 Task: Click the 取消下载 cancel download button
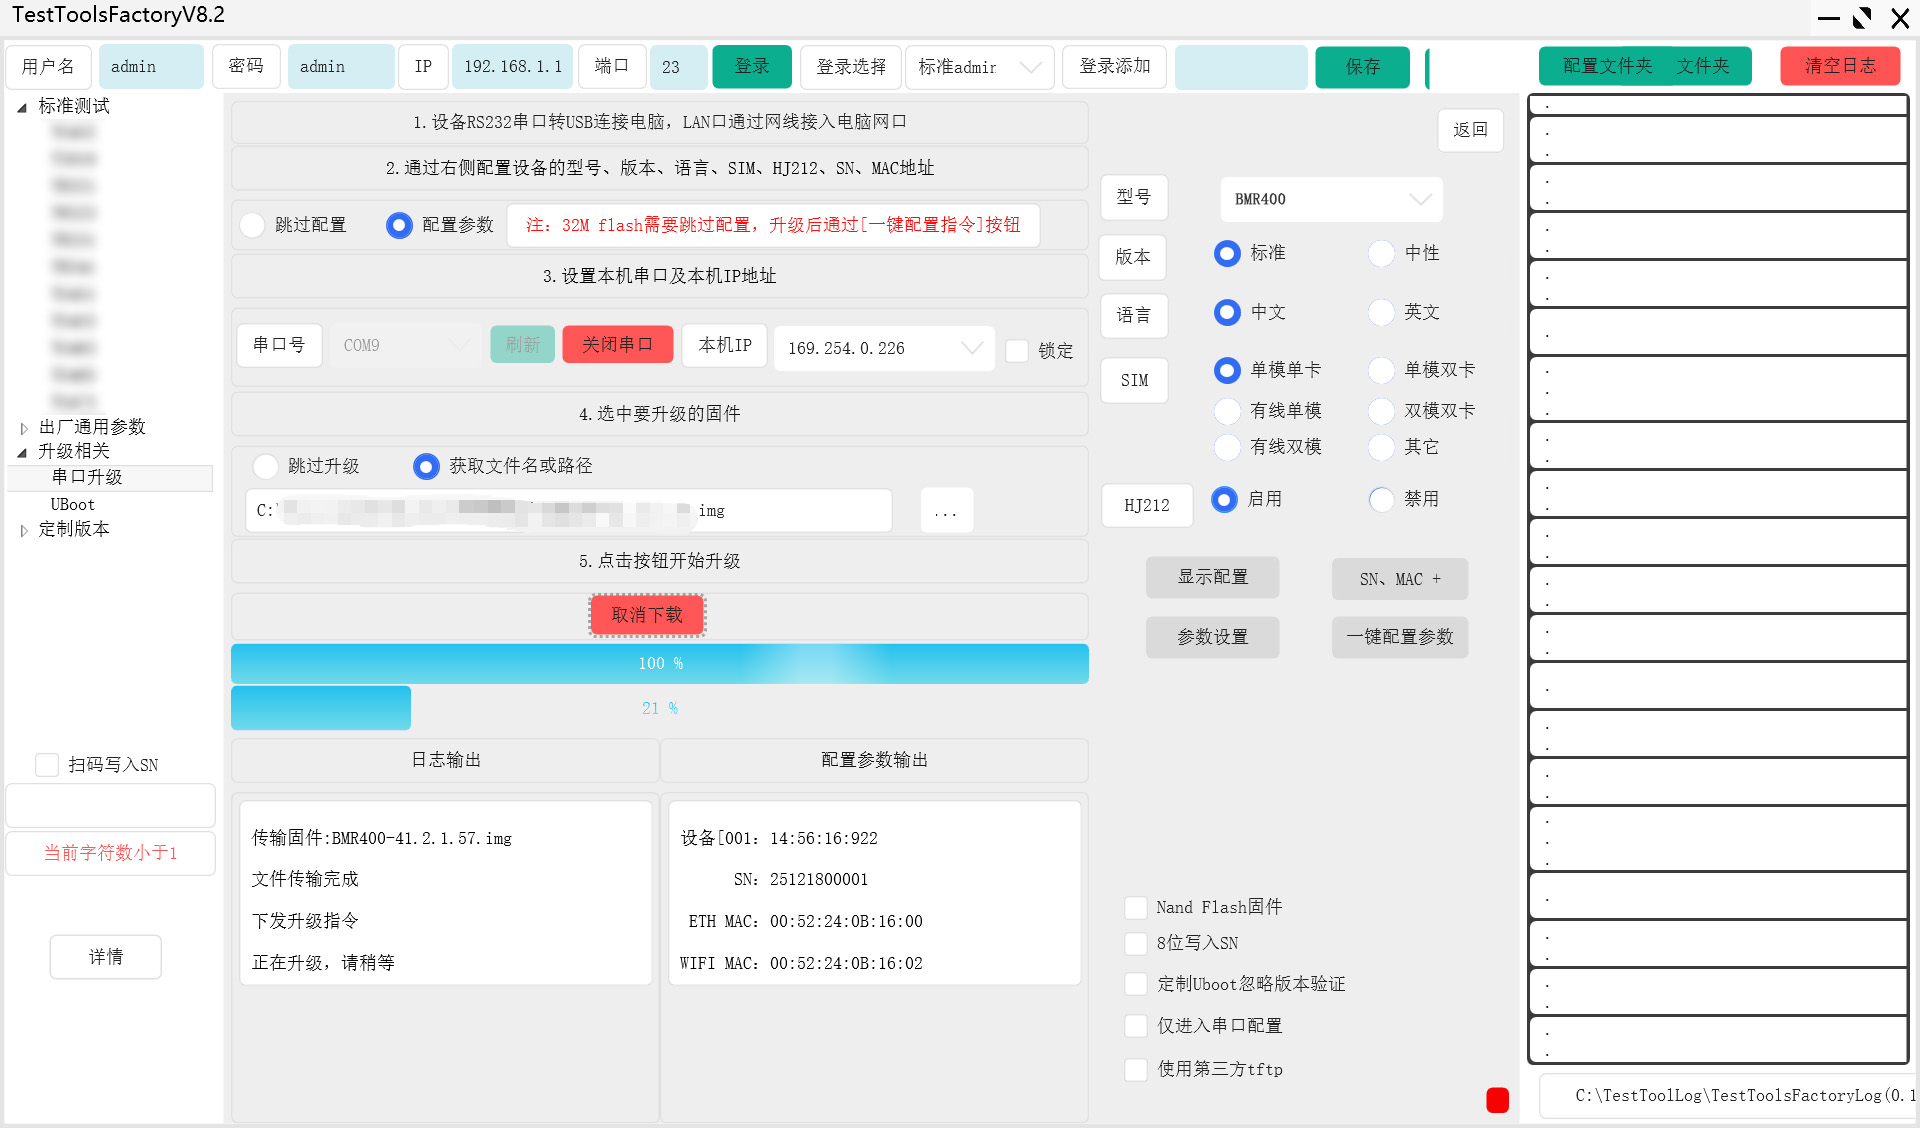click(x=646, y=615)
